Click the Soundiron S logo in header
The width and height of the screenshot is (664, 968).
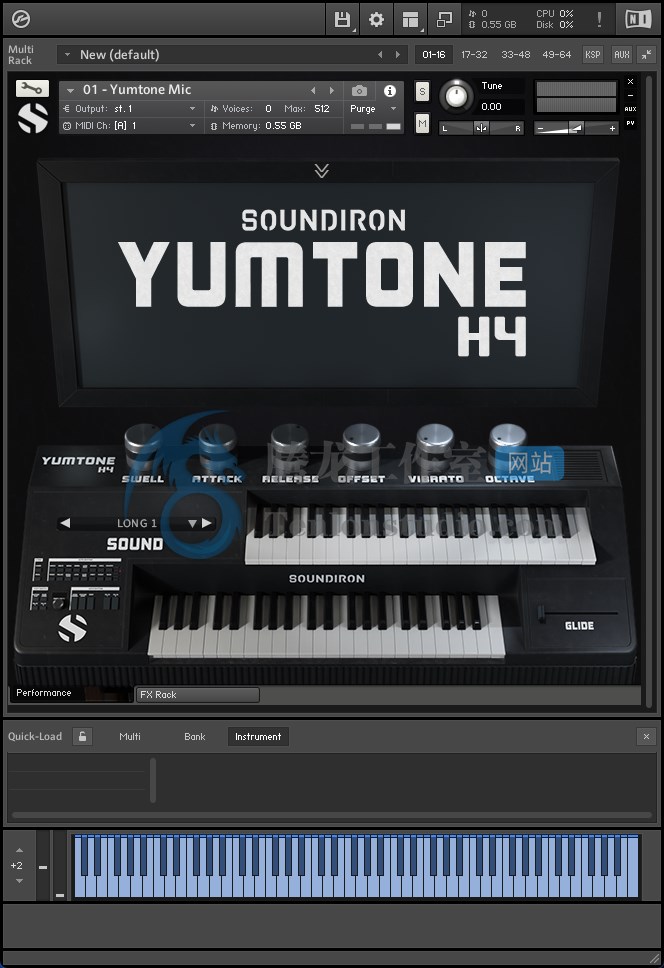coord(33,118)
